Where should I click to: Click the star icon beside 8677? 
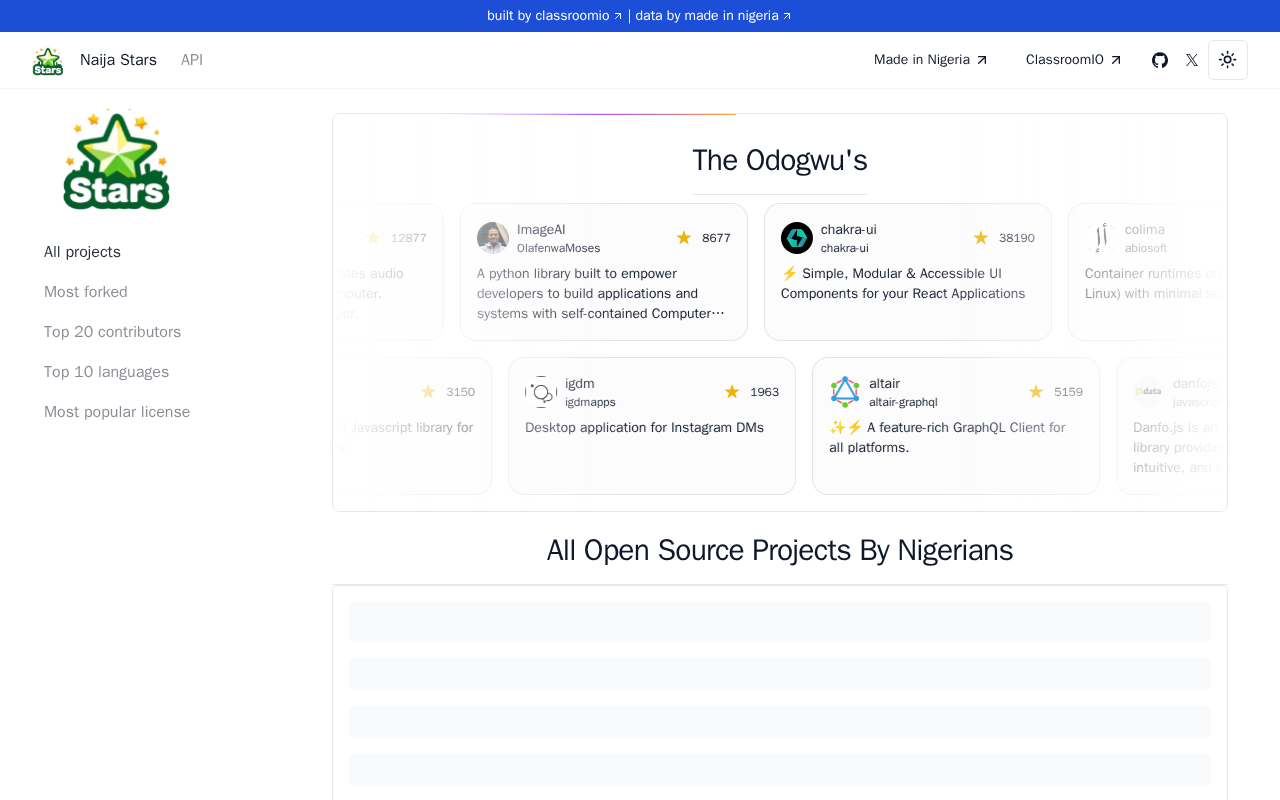pyautogui.click(x=684, y=238)
